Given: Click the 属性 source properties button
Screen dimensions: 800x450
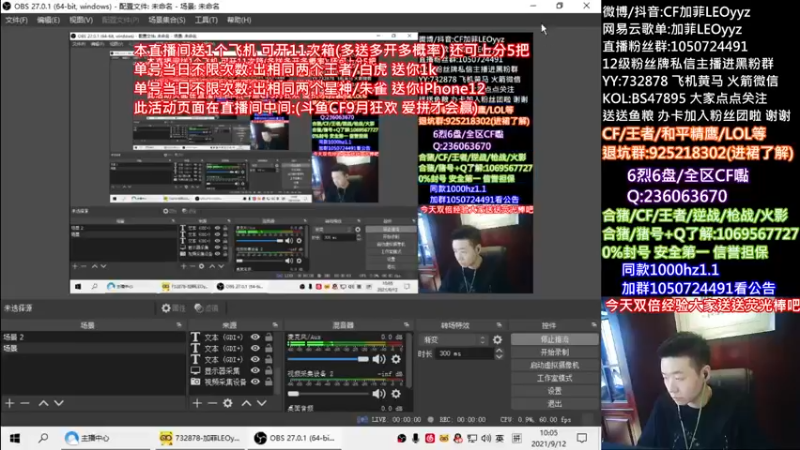Looking at the screenshot, I should [173, 308].
